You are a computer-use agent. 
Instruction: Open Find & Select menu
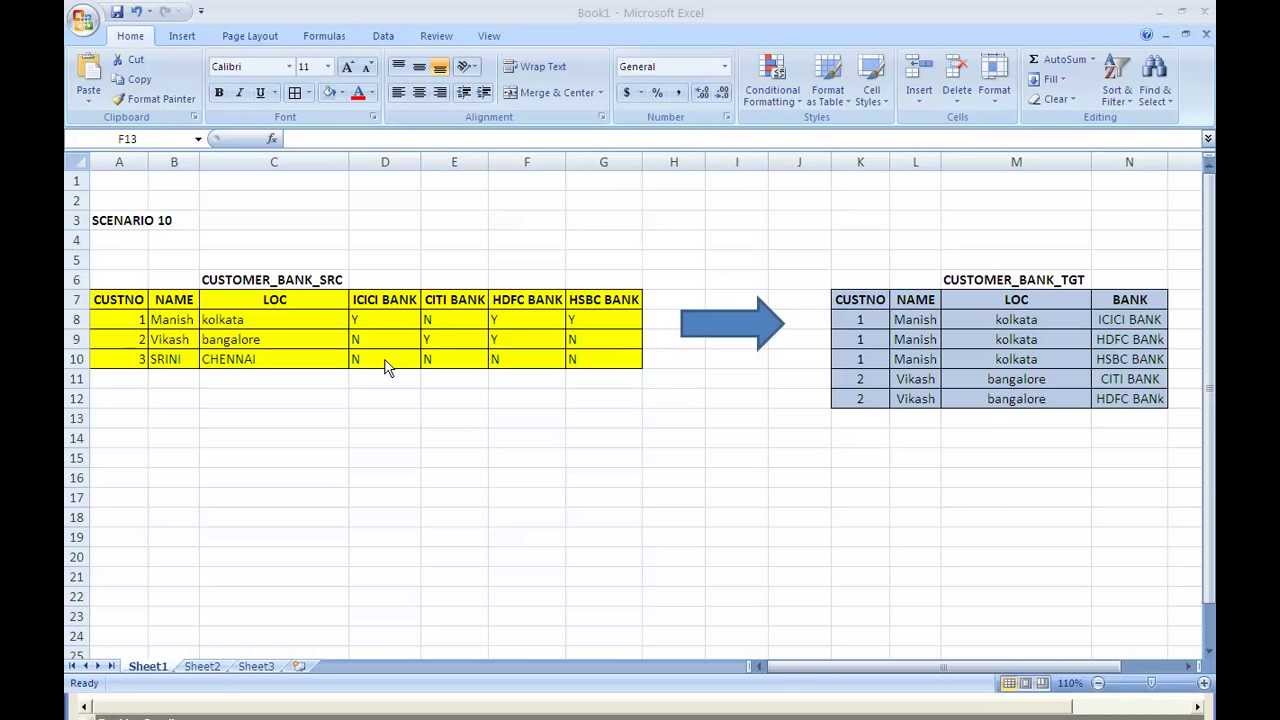click(1155, 80)
